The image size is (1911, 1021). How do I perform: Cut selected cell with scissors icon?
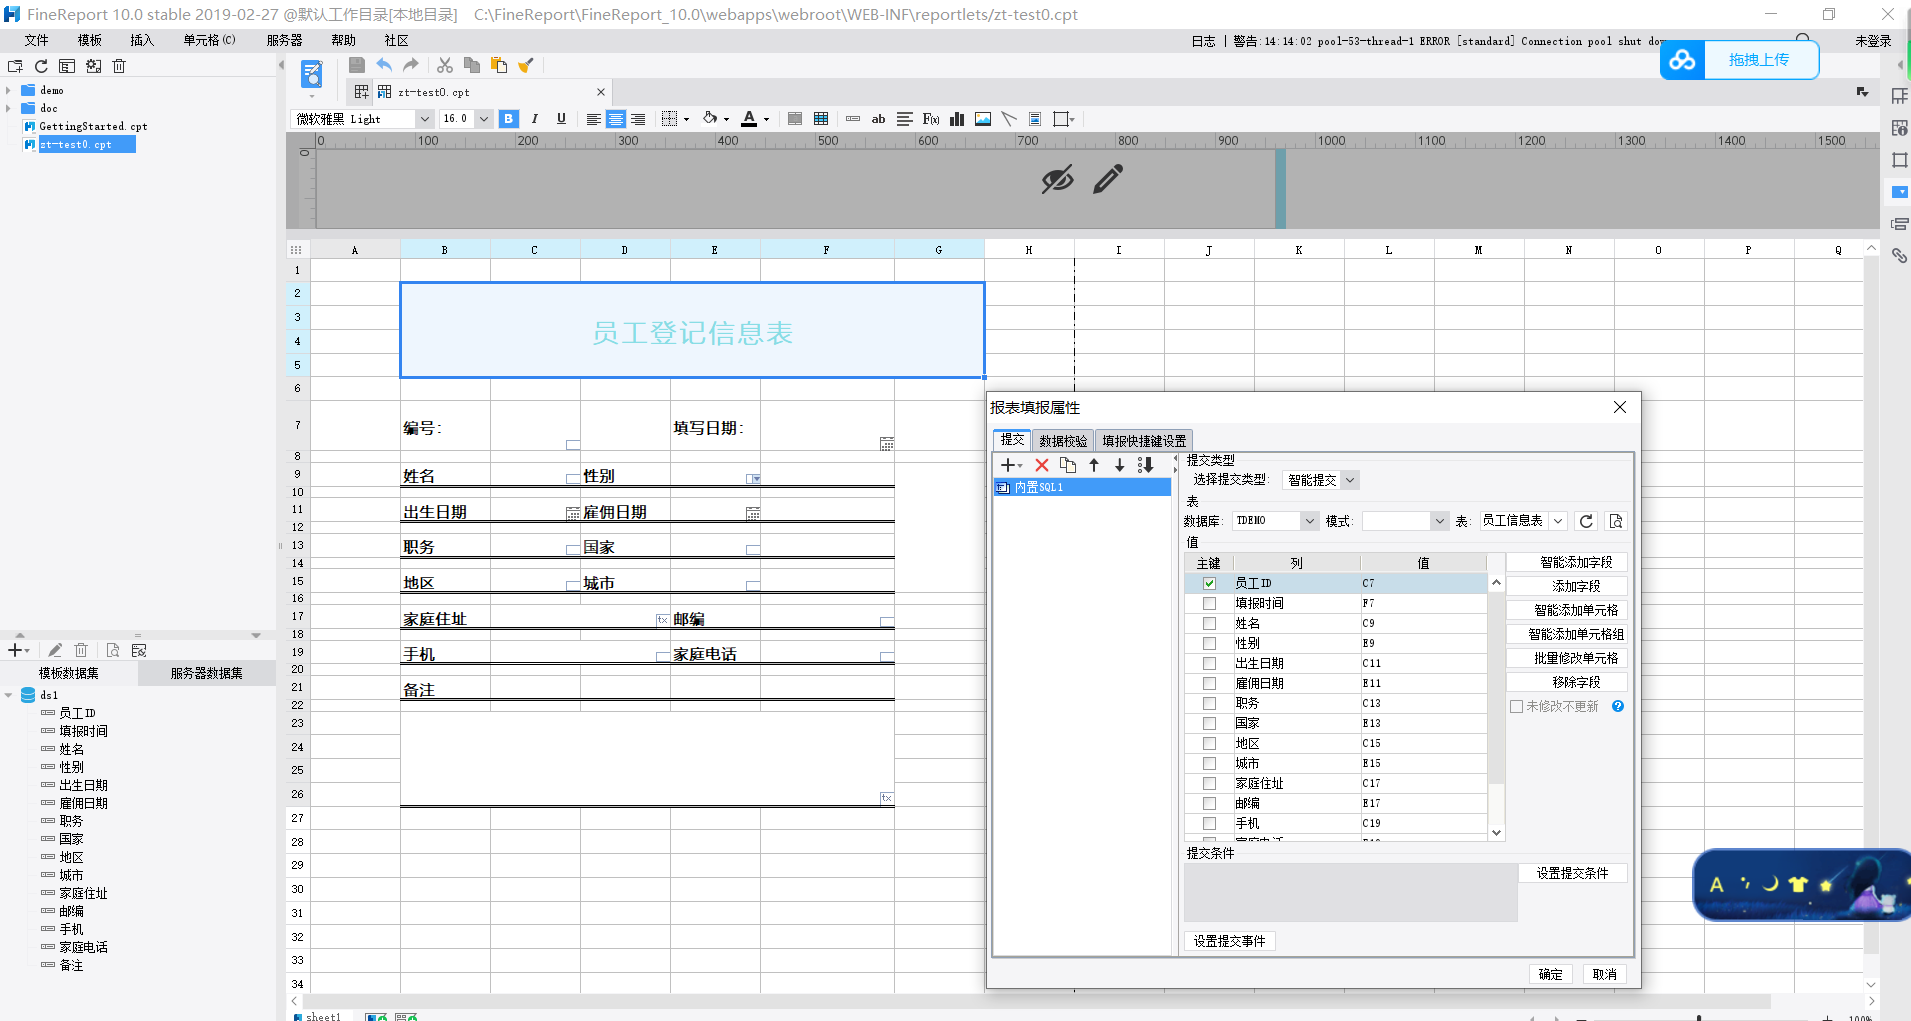(x=445, y=65)
